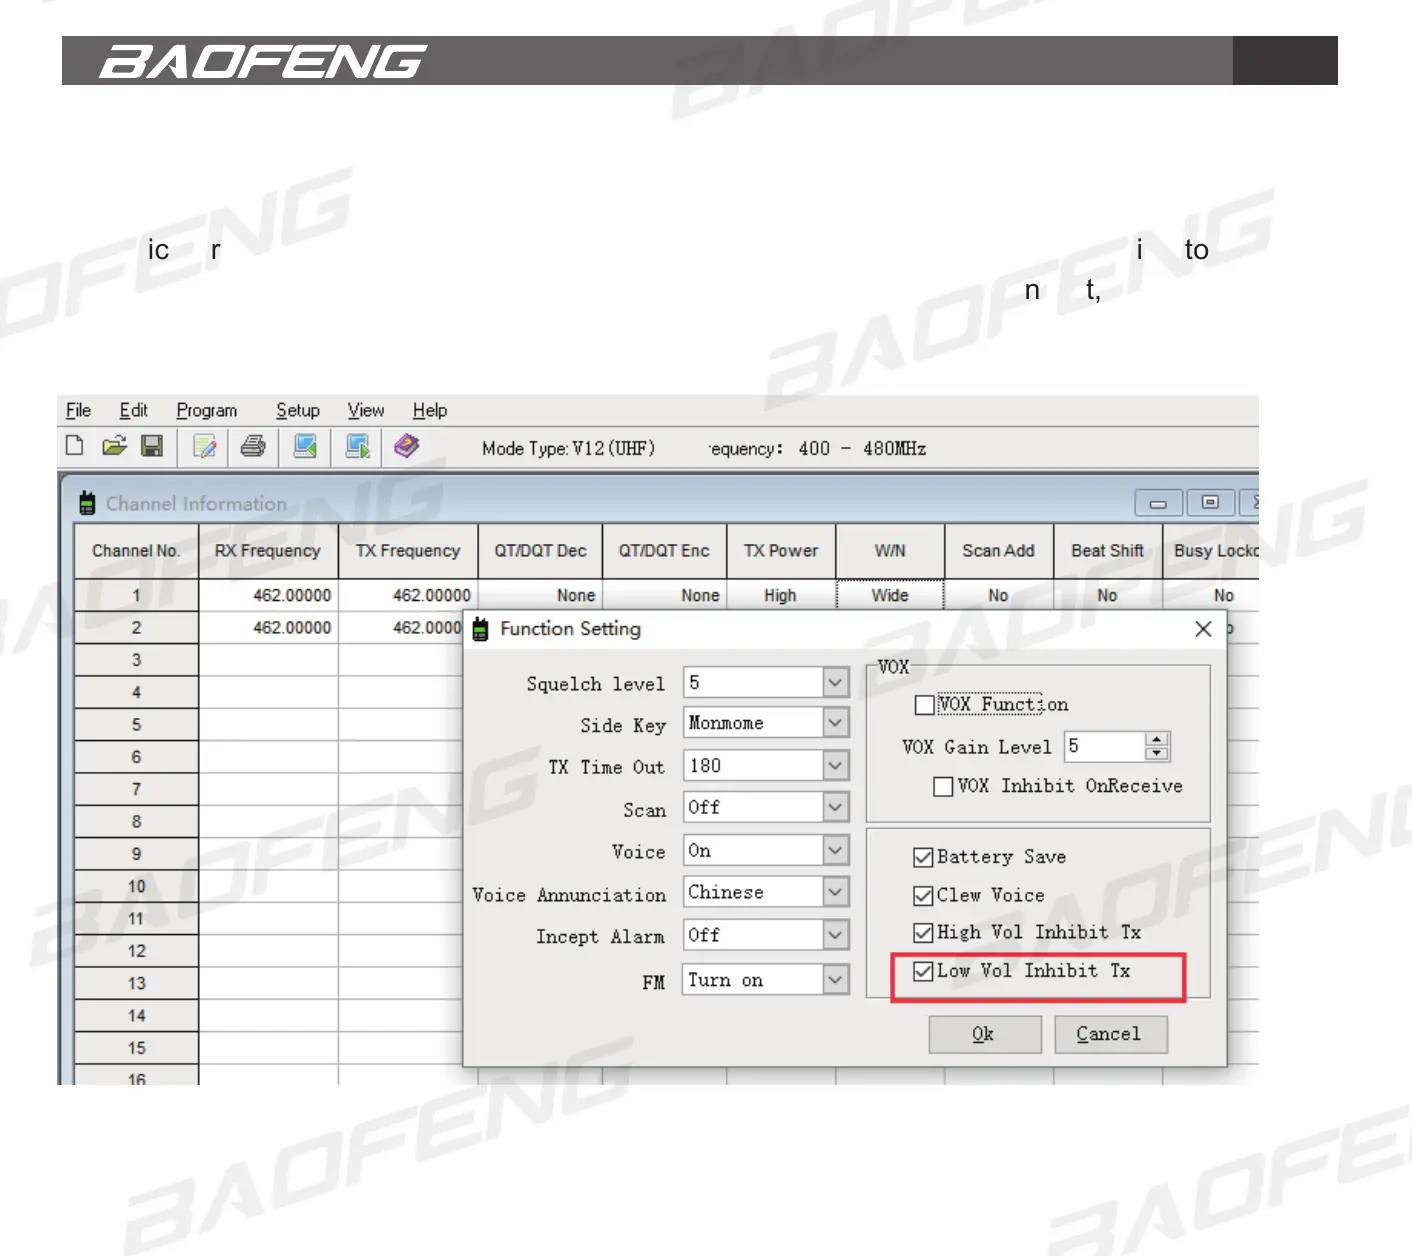Expand the Scan dropdown in Function Setting

(x=835, y=808)
